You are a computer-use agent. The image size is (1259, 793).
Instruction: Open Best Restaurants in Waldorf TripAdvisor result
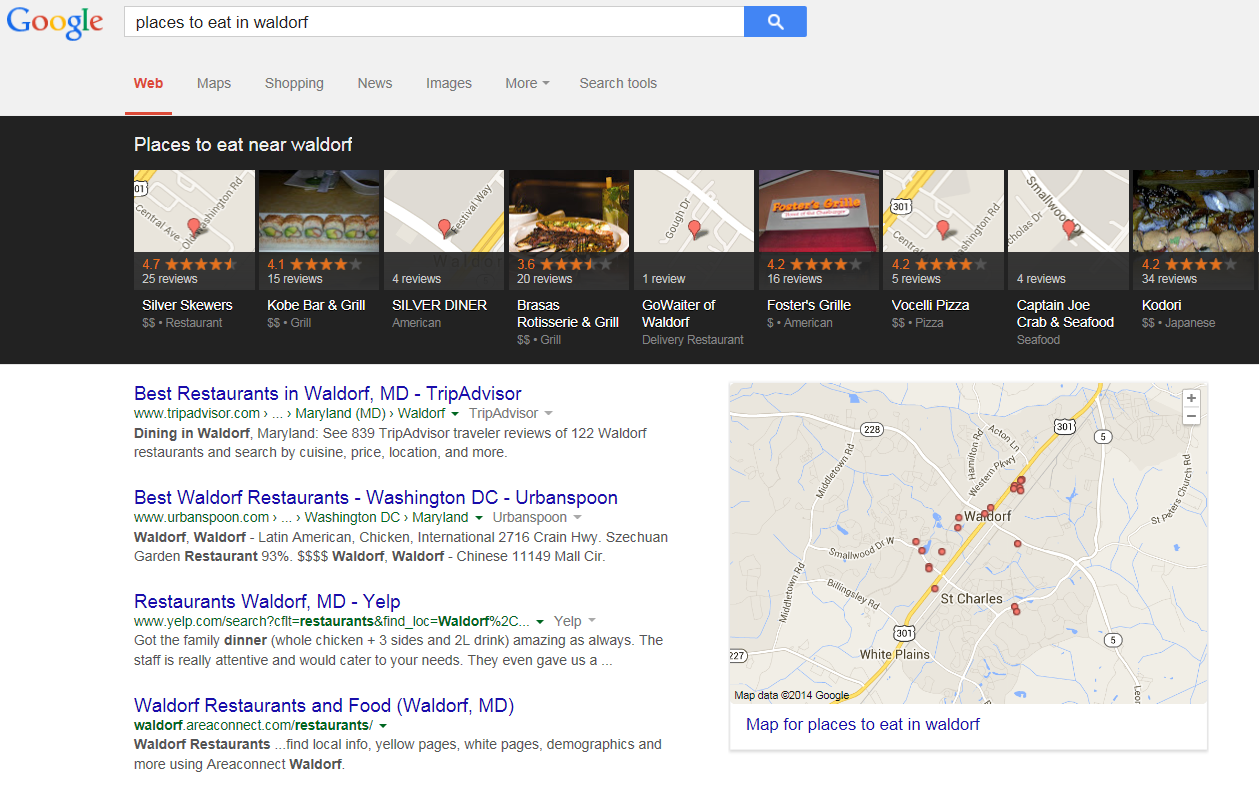328,394
